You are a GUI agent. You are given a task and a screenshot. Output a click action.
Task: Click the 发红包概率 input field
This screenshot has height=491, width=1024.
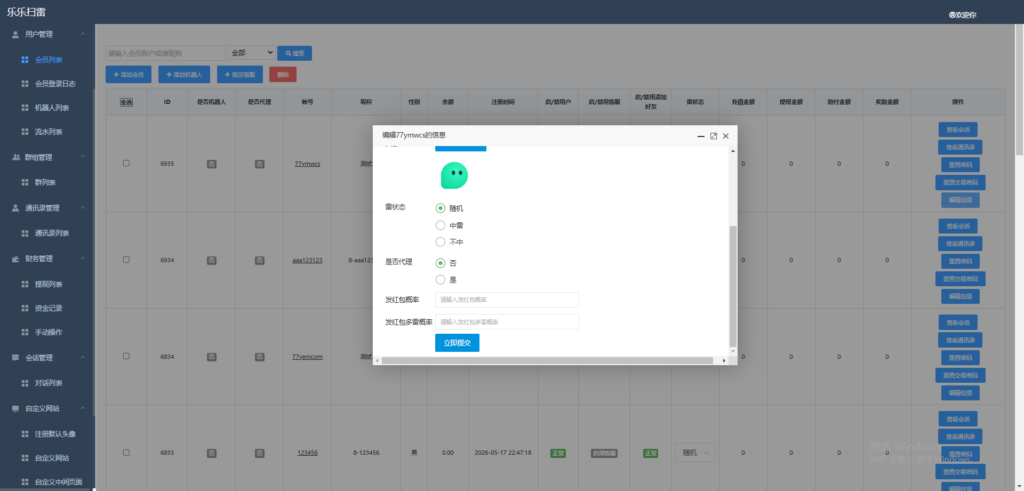[x=507, y=300]
